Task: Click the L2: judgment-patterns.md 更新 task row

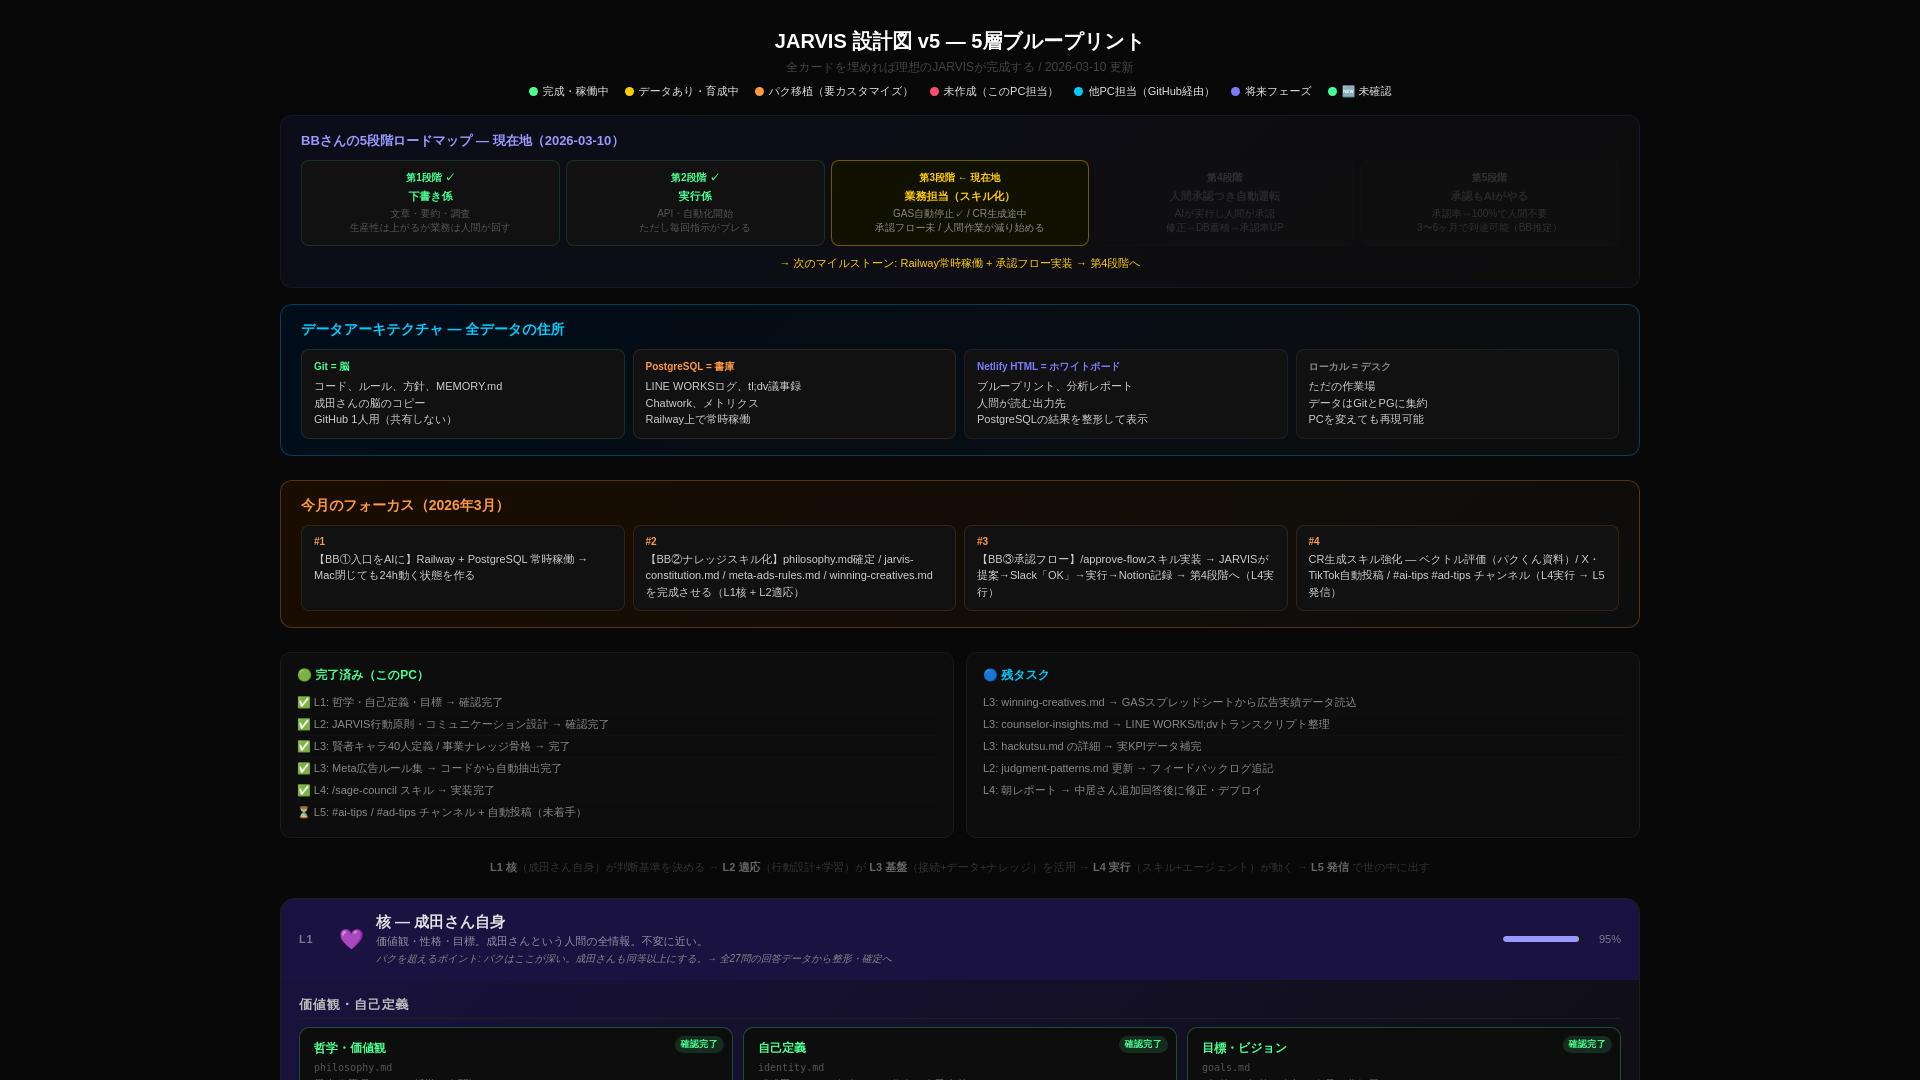Action: pos(1302,769)
